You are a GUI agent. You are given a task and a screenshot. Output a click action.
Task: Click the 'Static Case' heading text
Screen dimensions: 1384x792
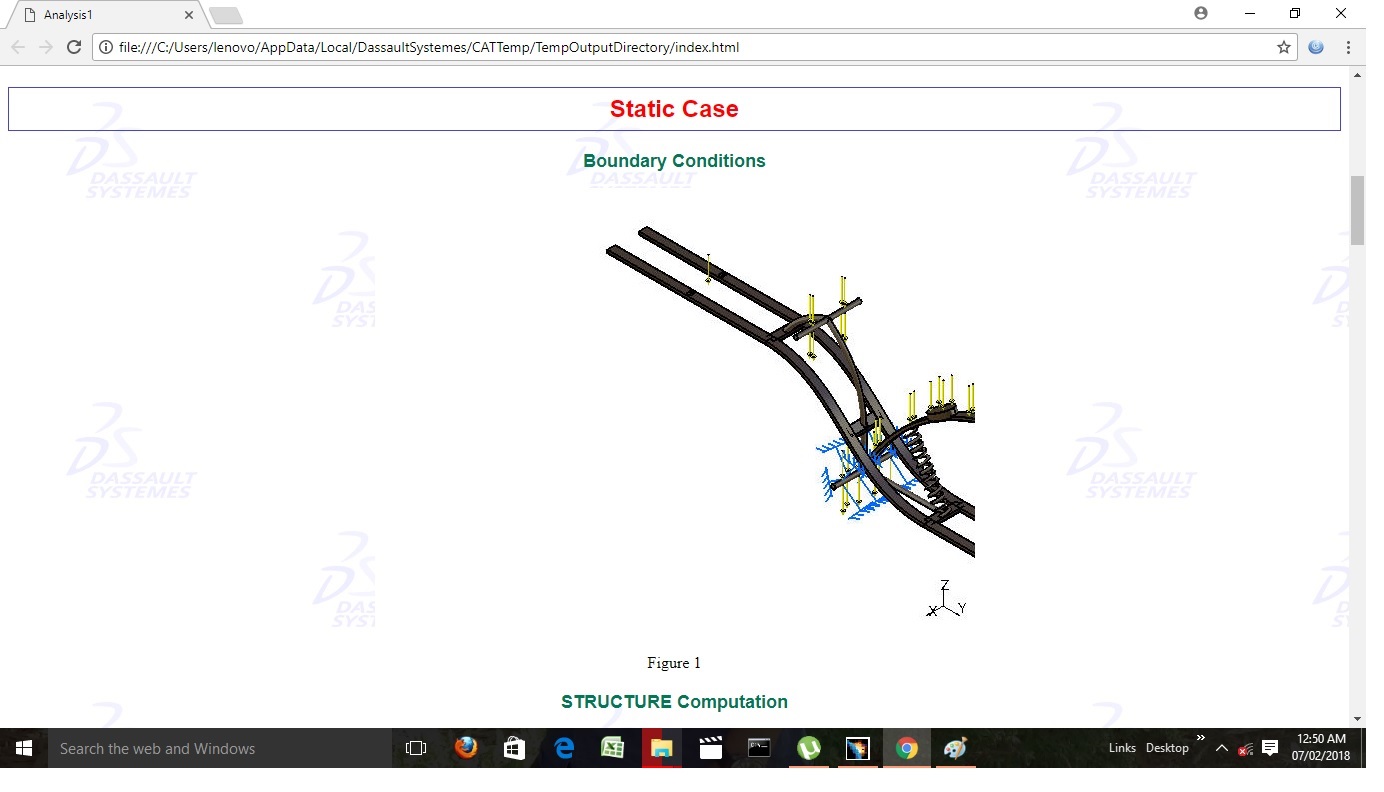(674, 109)
